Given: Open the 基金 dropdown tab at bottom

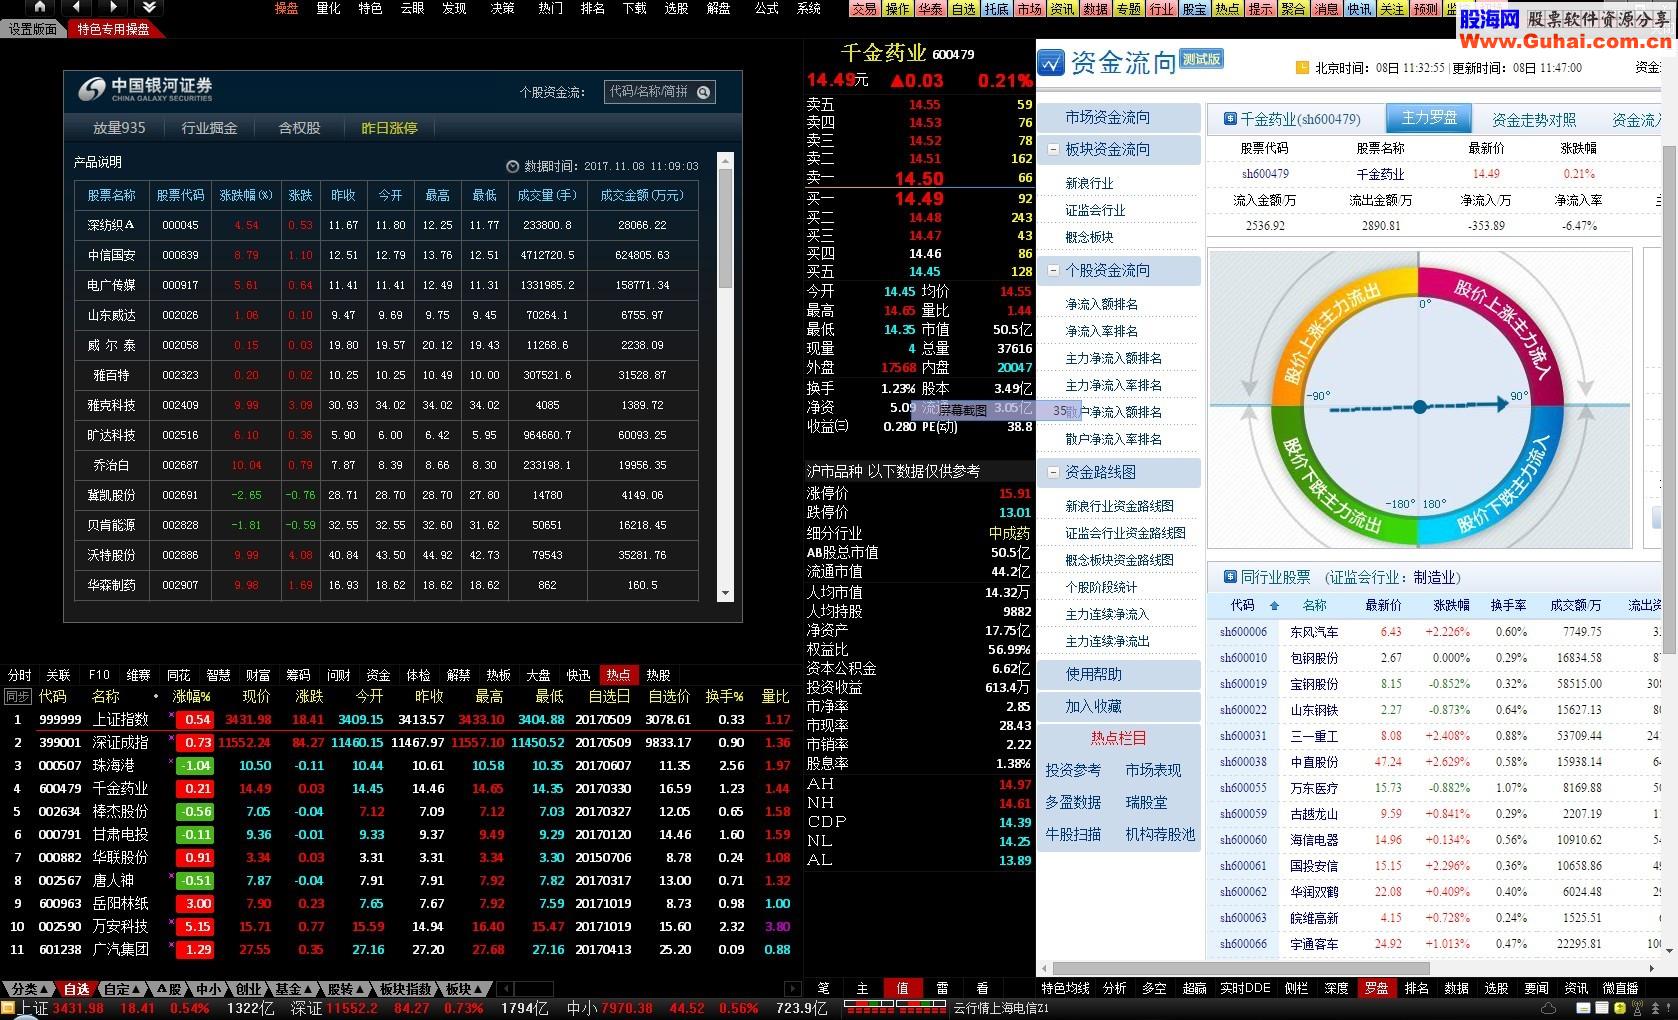Looking at the screenshot, I should (294, 989).
